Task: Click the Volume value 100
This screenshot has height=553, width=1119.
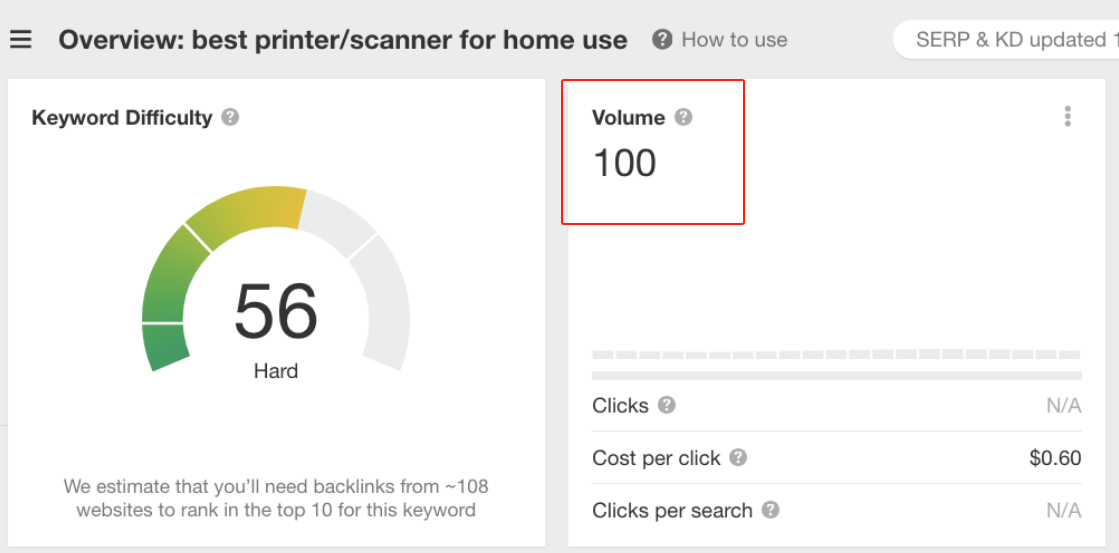Action: tap(625, 163)
